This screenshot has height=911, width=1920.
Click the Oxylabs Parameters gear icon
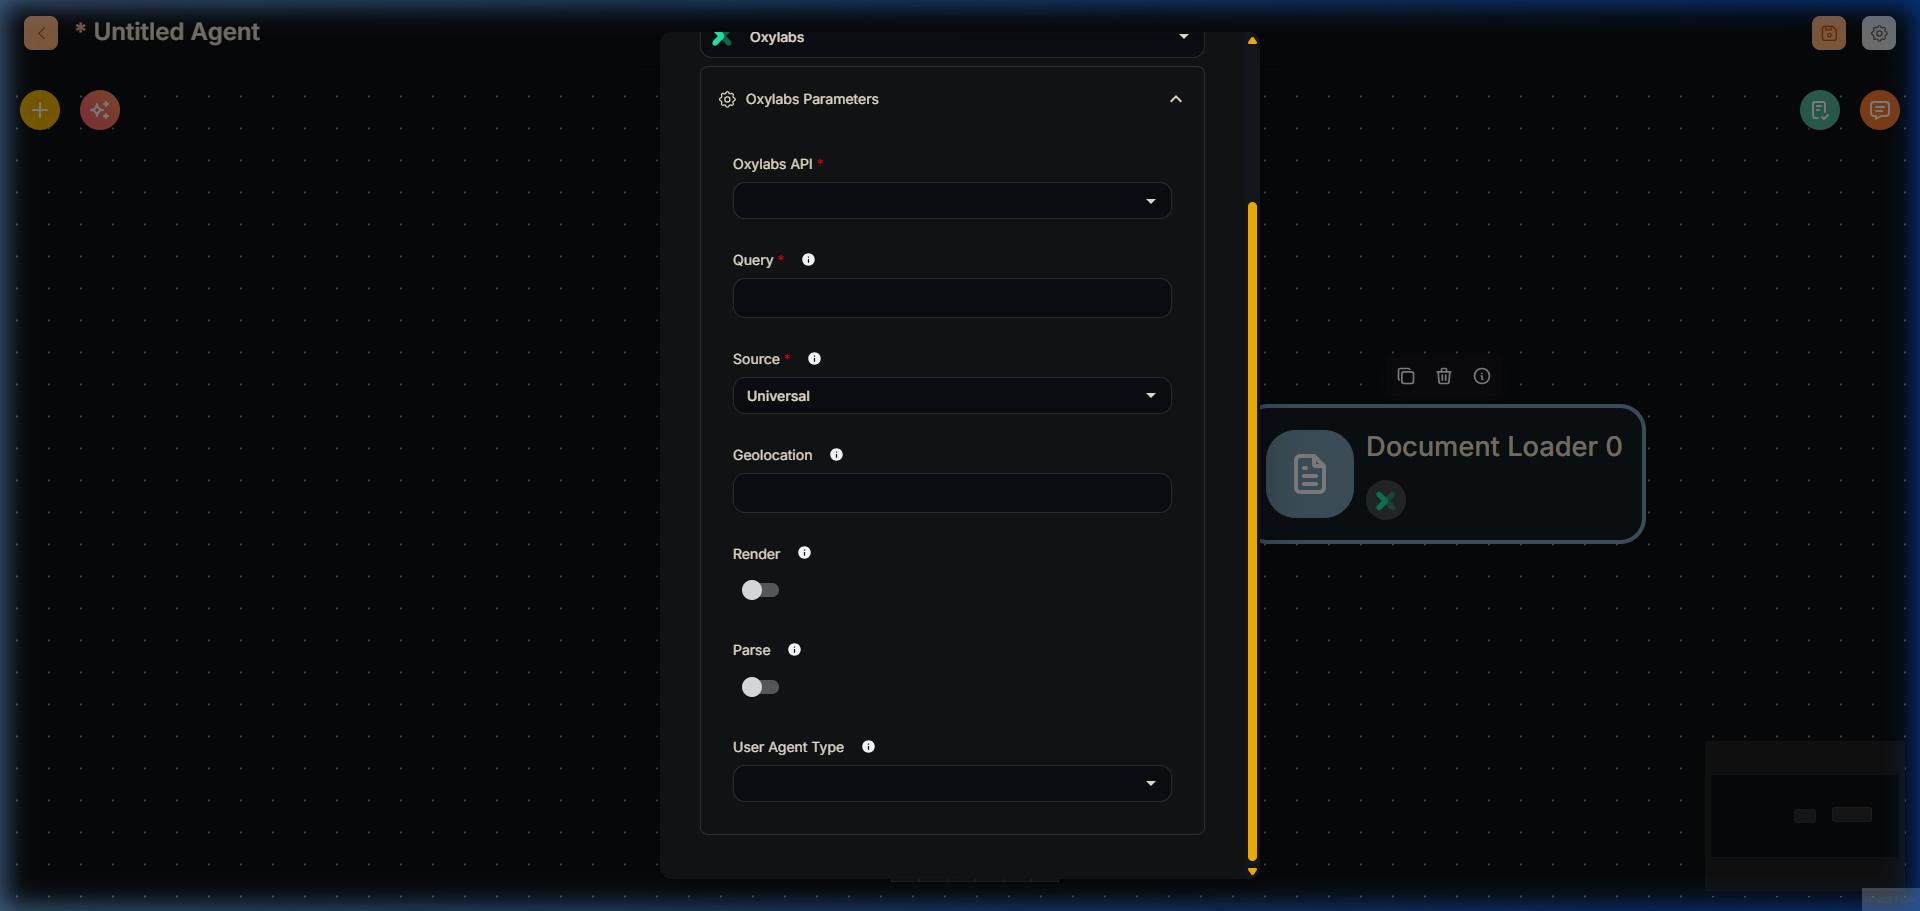click(727, 99)
